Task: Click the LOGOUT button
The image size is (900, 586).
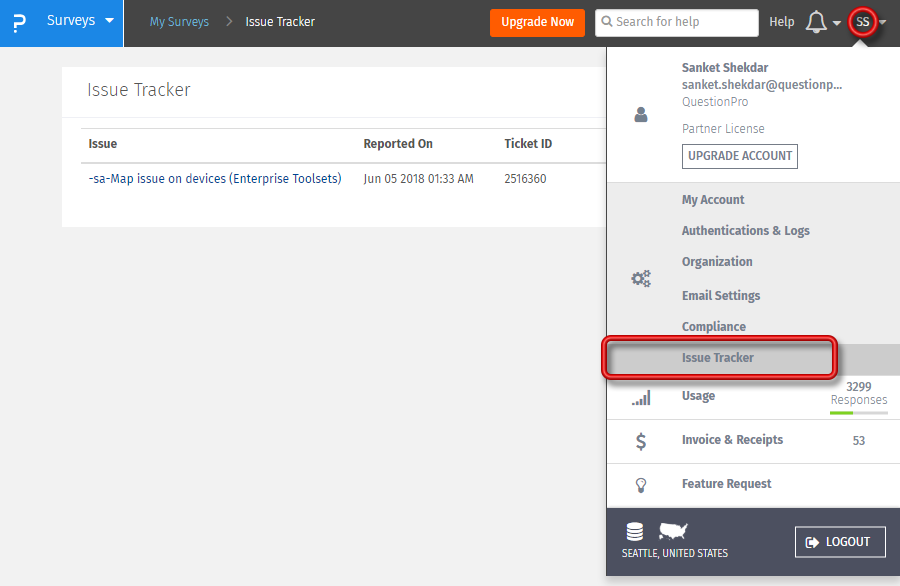Action: [x=840, y=542]
